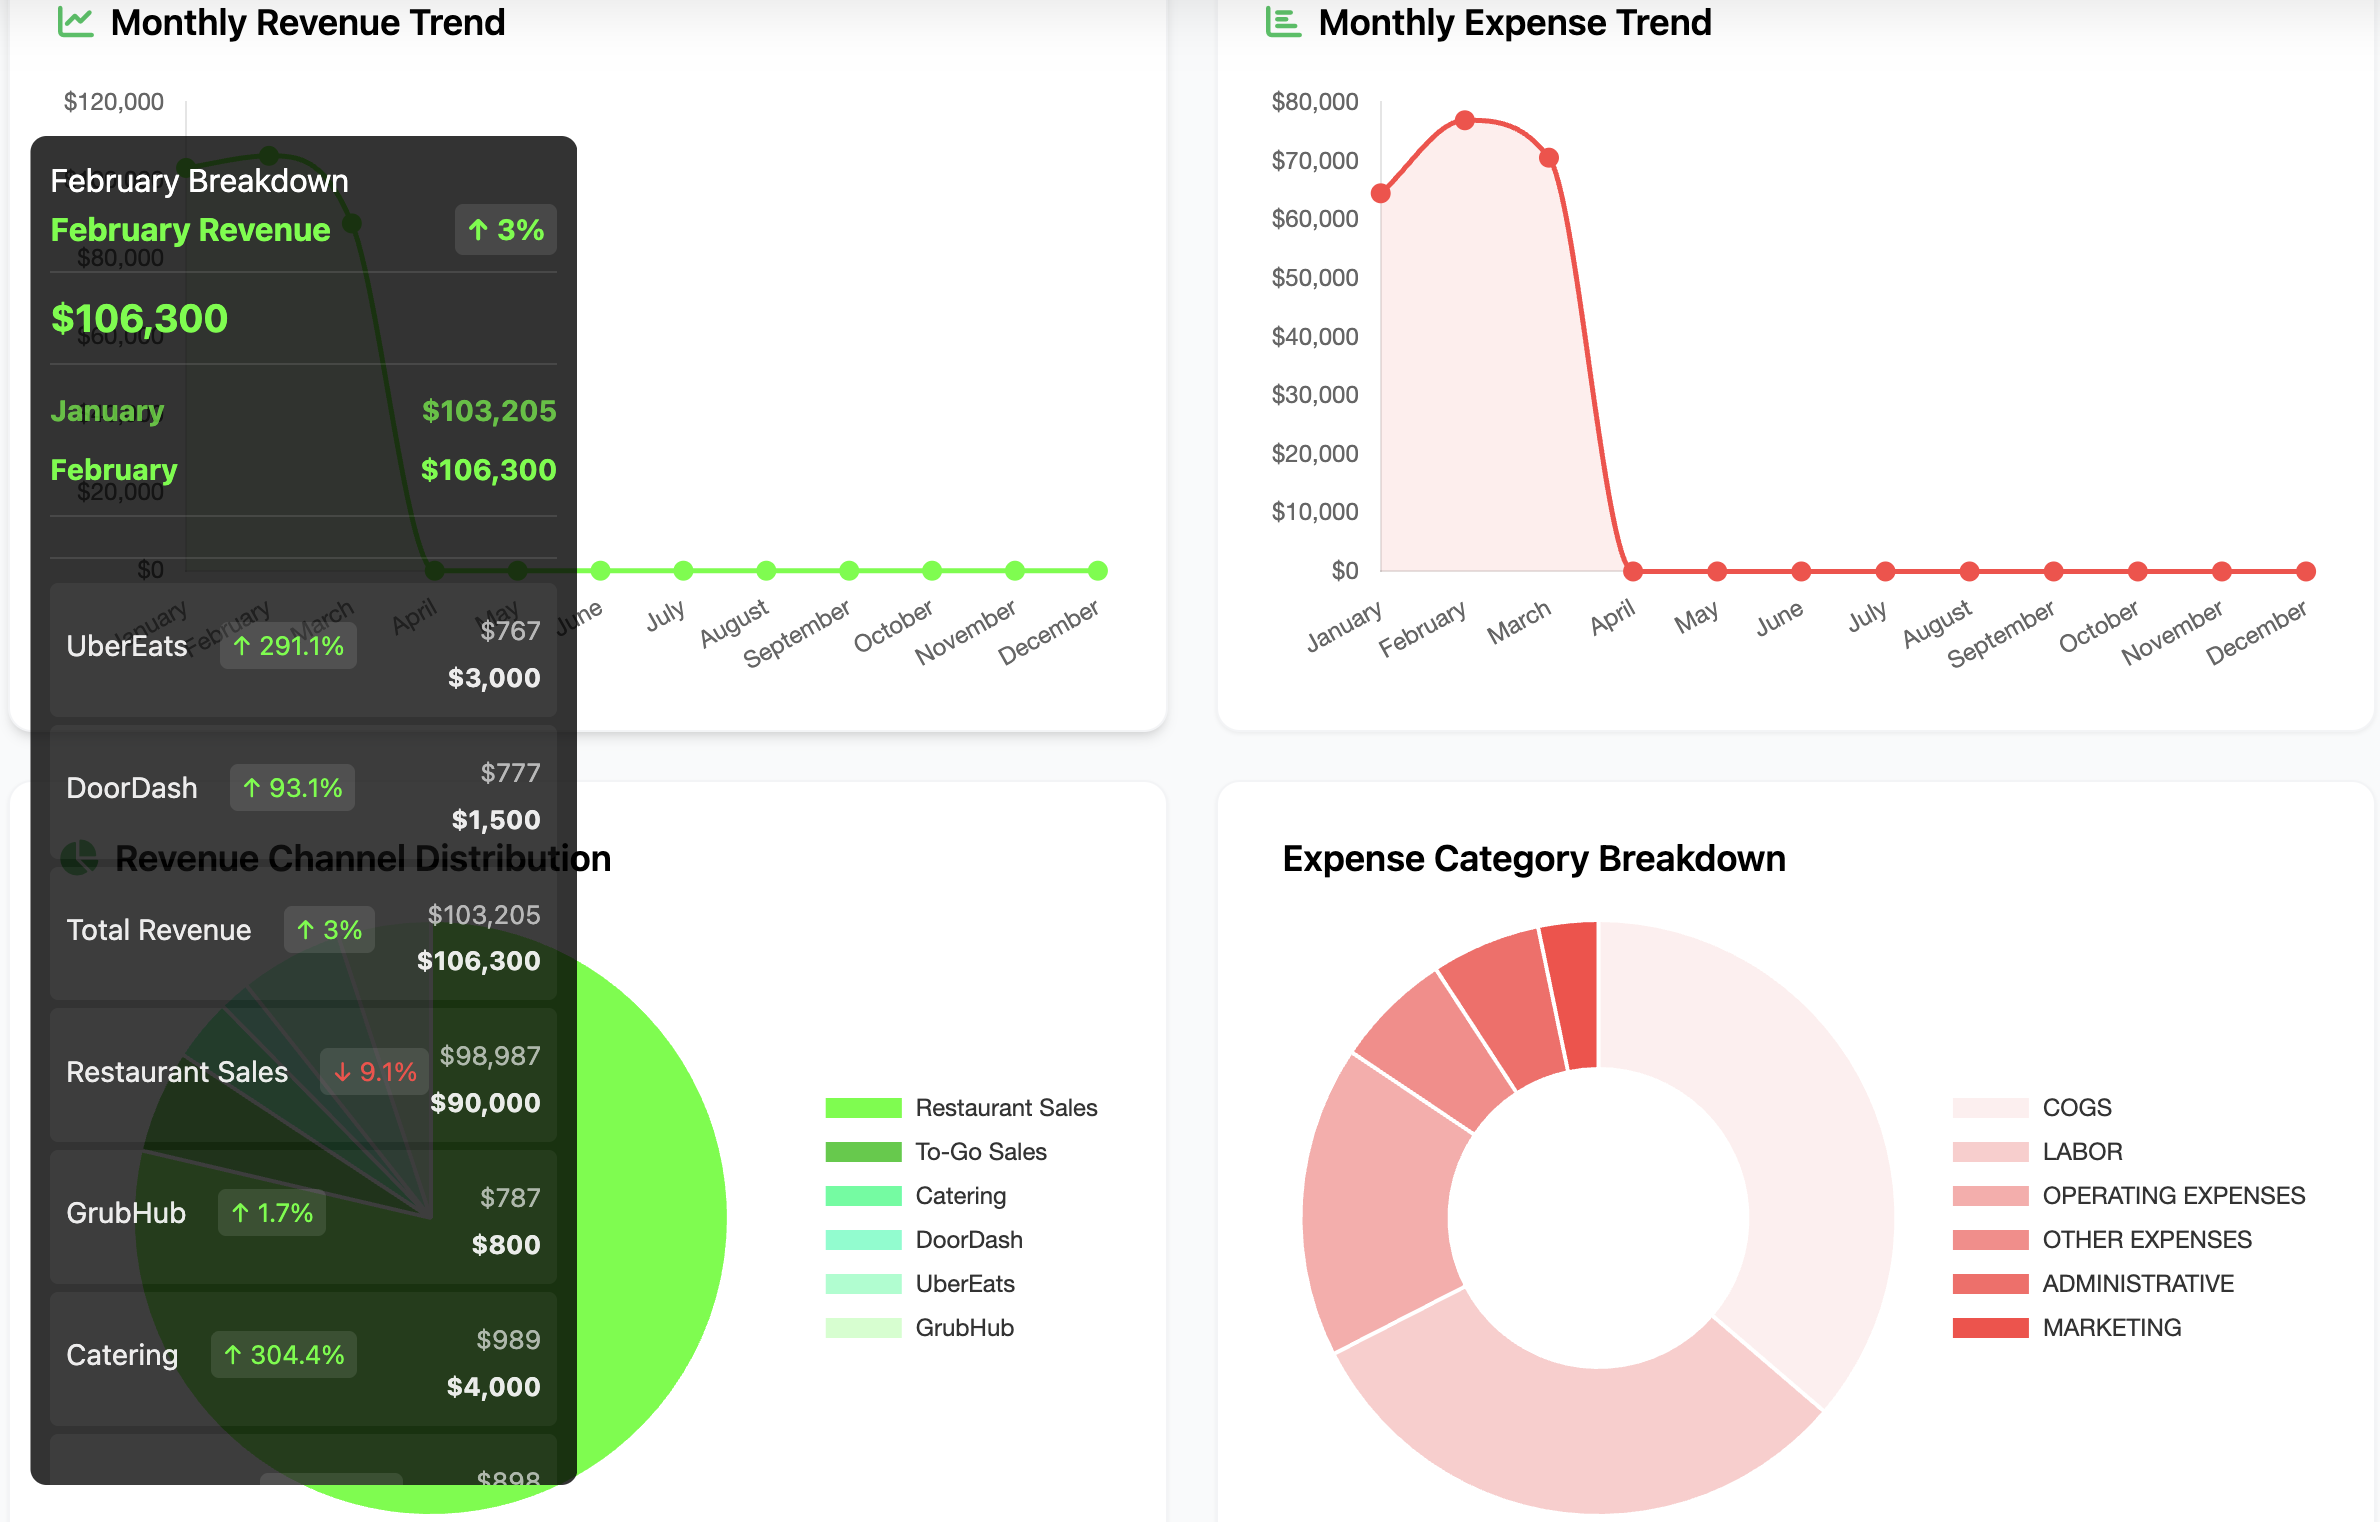This screenshot has width=2380, height=1522.
Task: Click the Restaurant Sales 9.1% decrease badge
Action: click(375, 1072)
